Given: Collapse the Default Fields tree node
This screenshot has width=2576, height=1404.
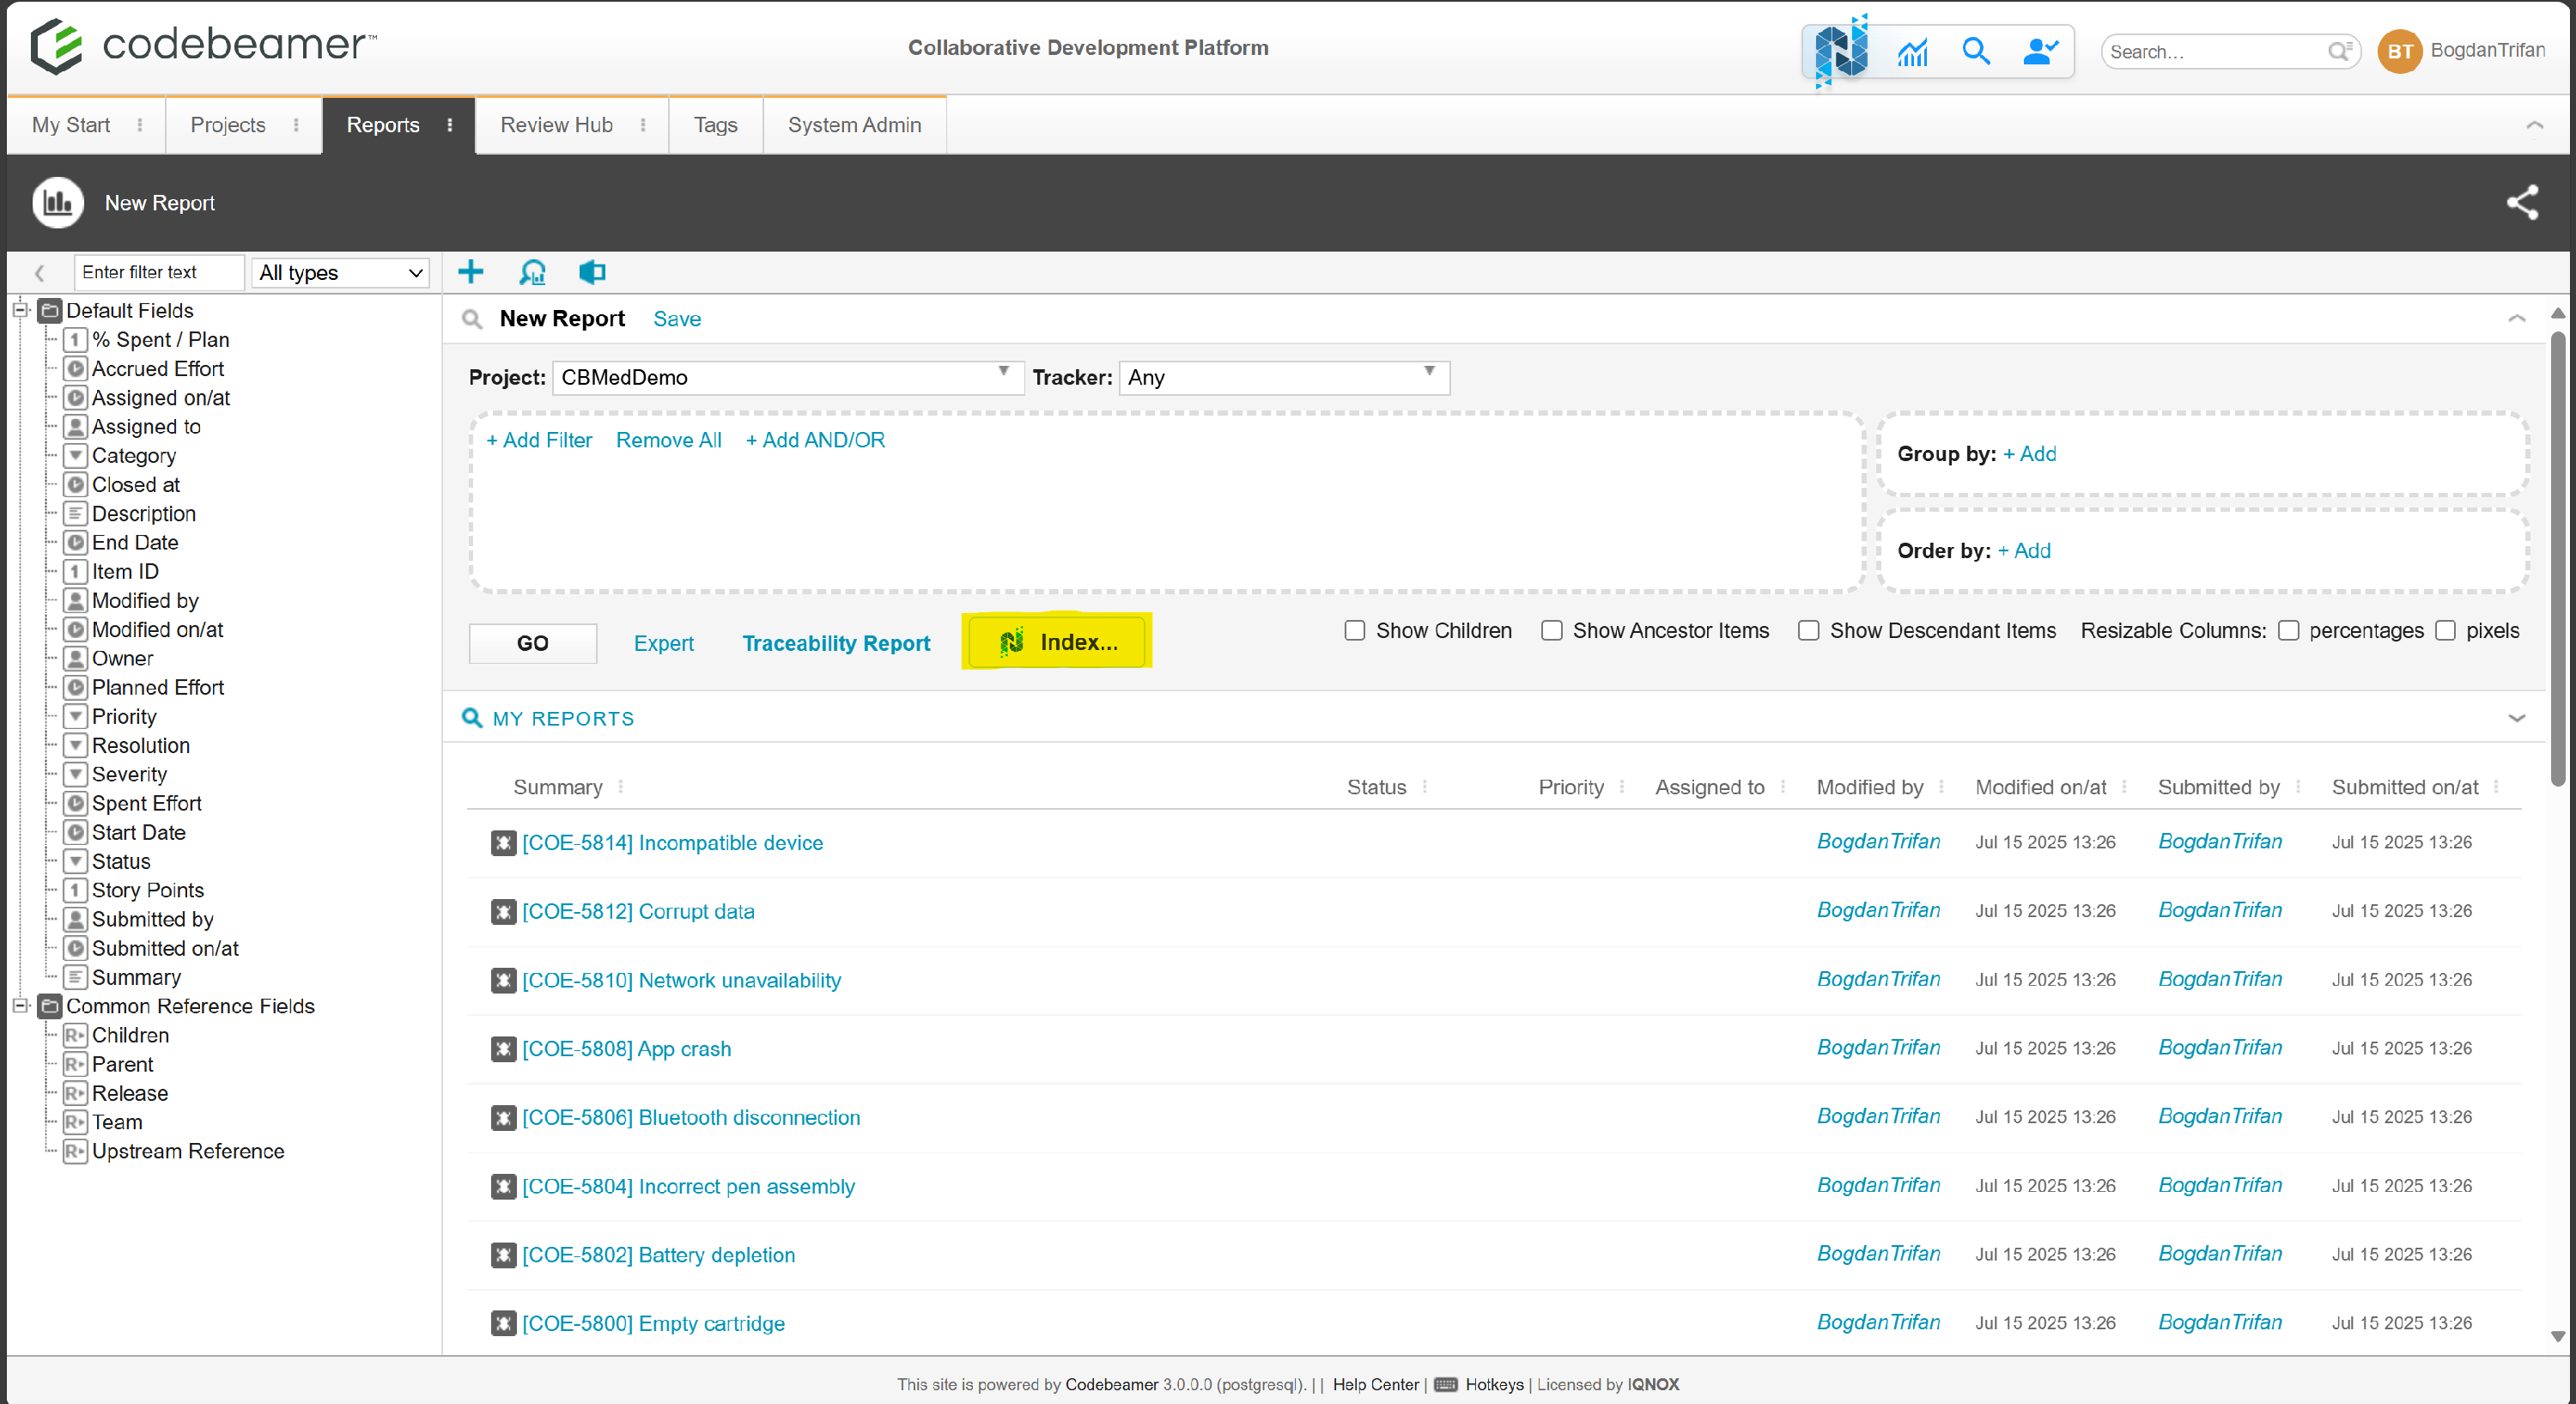Looking at the screenshot, I should 20,310.
